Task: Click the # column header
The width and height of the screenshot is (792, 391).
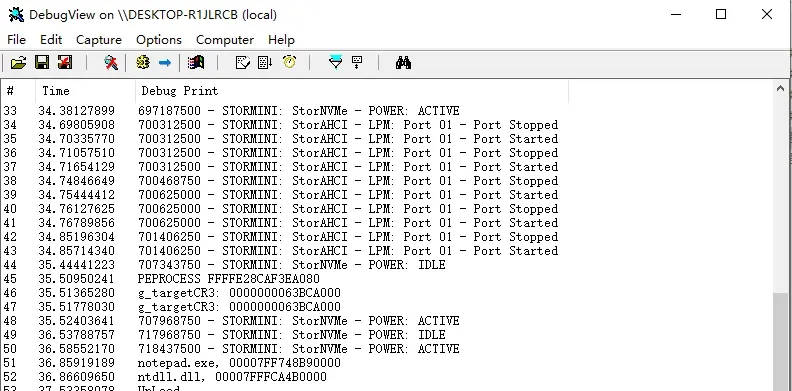Action: click(x=18, y=91)
